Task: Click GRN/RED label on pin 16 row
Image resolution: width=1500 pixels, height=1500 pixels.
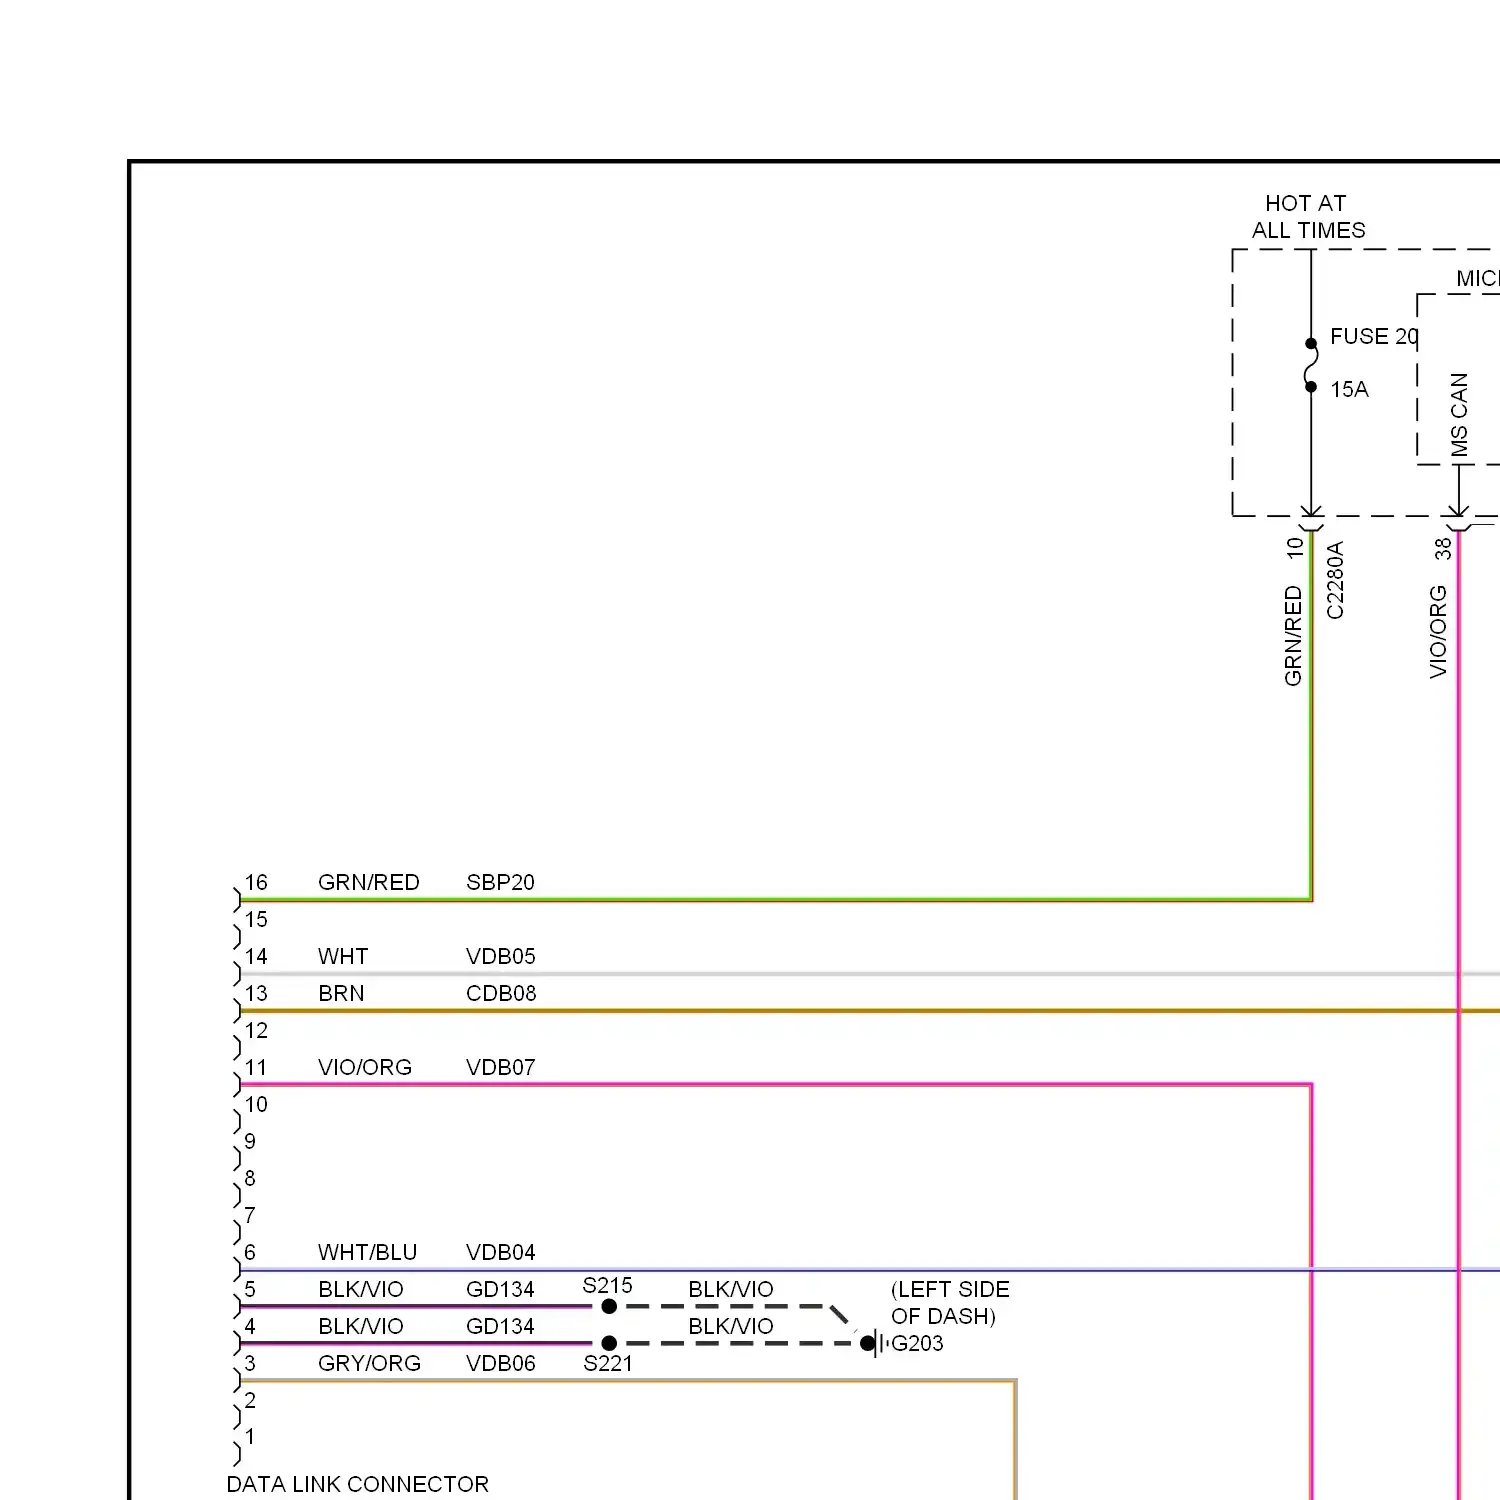Action: coord(368,883)
